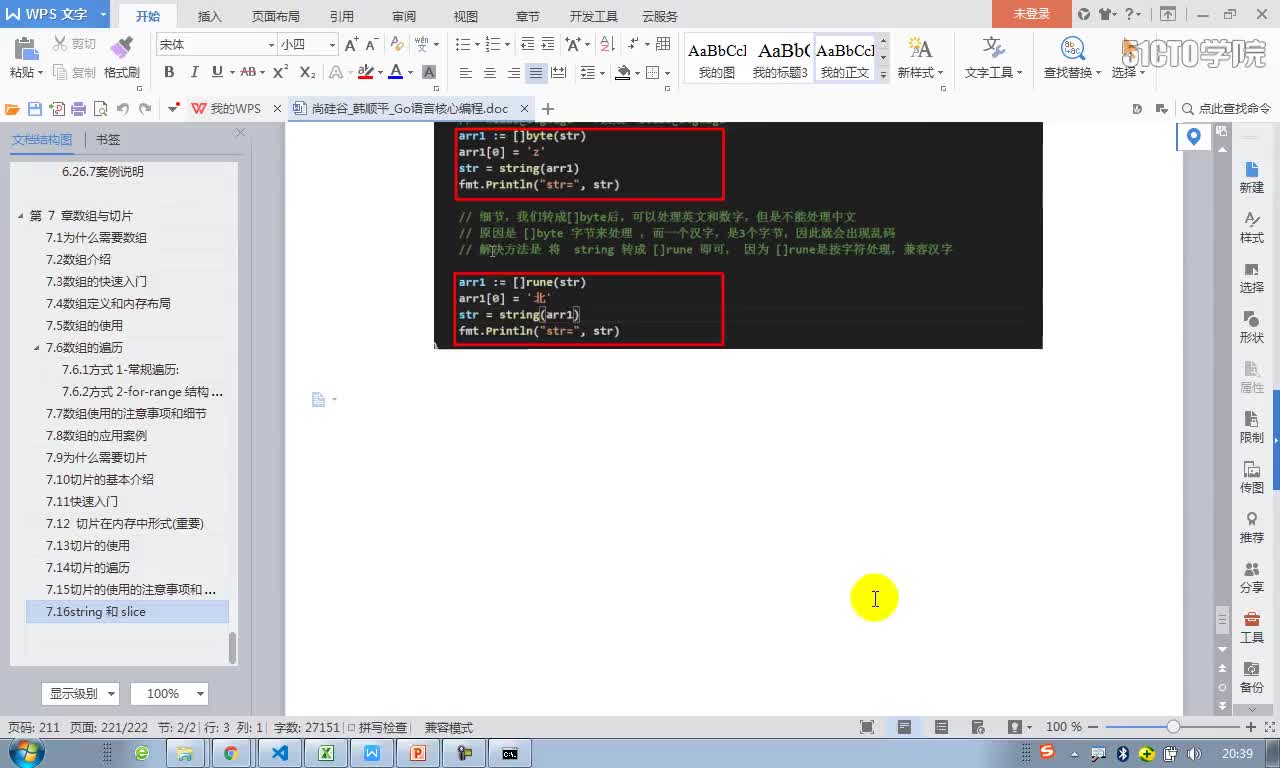Screen dimensions: 1280x768
Task: Move the zoom slider handle
Action: coord(1173,727)
